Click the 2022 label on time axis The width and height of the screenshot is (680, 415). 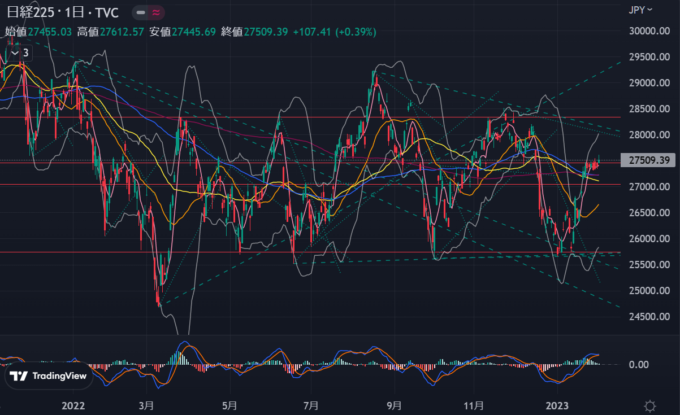(x=72, y=405)
